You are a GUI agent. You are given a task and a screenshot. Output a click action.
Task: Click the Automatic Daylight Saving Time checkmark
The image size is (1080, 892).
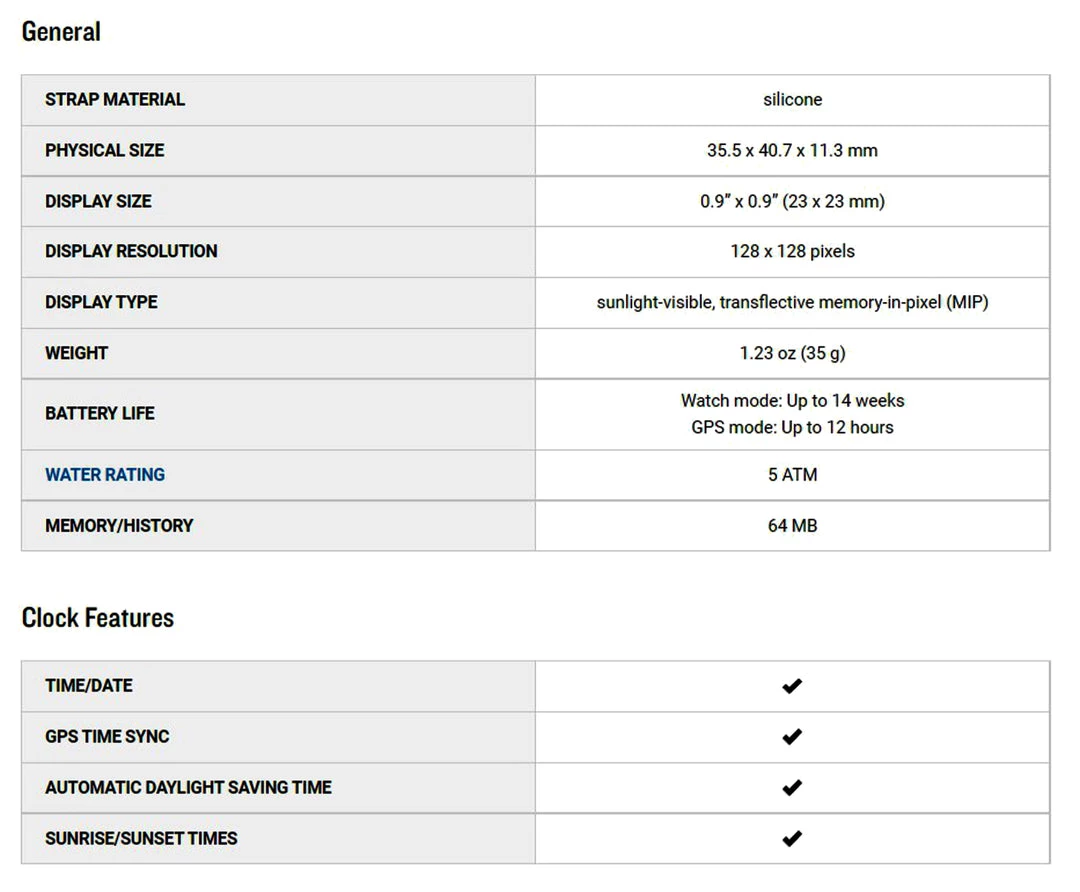[792, 788]
